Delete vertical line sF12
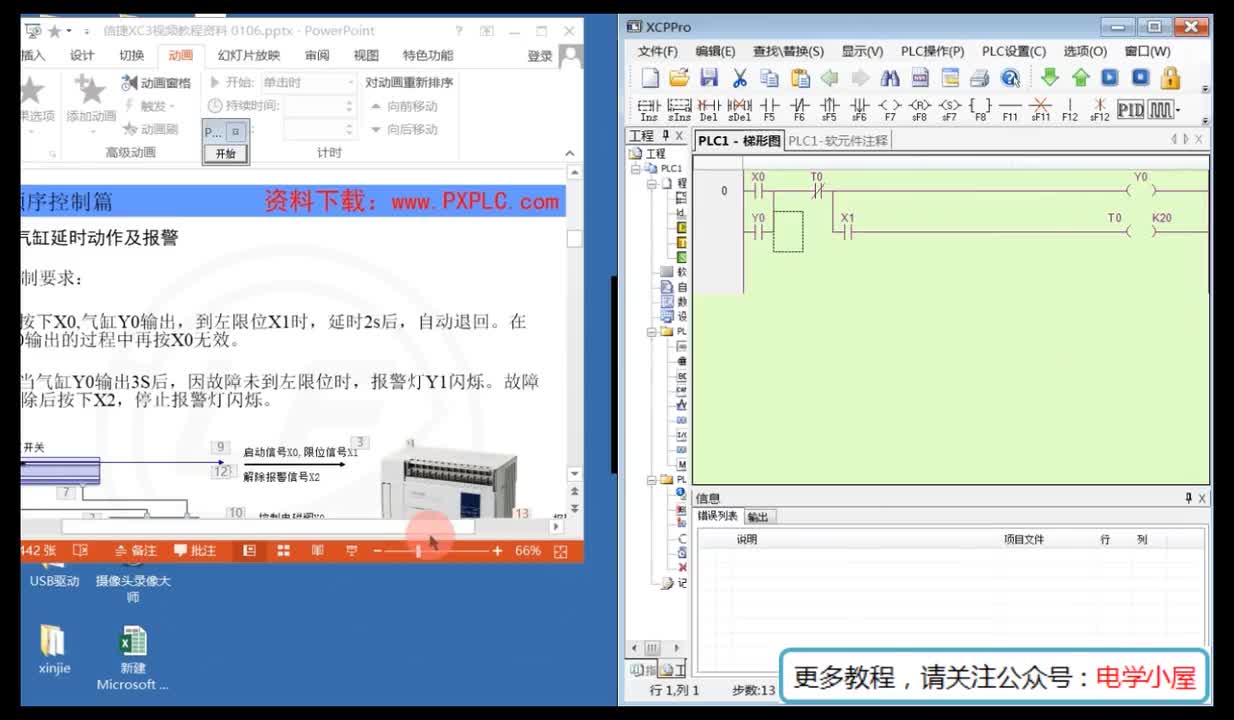 click(x=1100, y=109)
